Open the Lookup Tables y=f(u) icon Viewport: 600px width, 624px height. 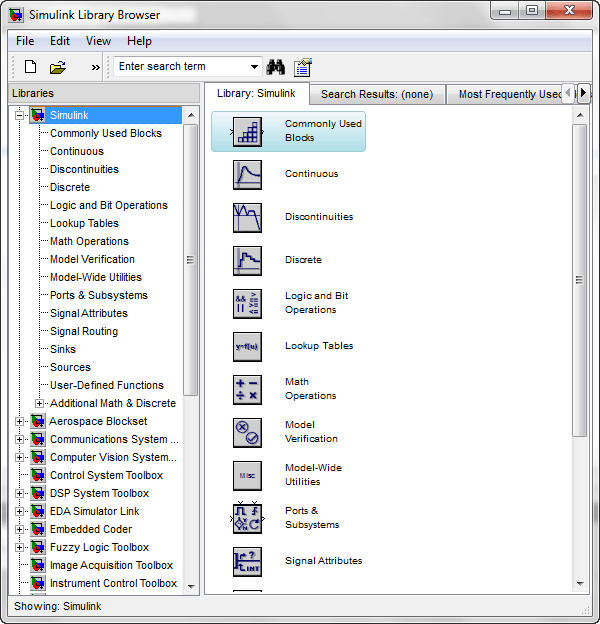pos(247,347)
